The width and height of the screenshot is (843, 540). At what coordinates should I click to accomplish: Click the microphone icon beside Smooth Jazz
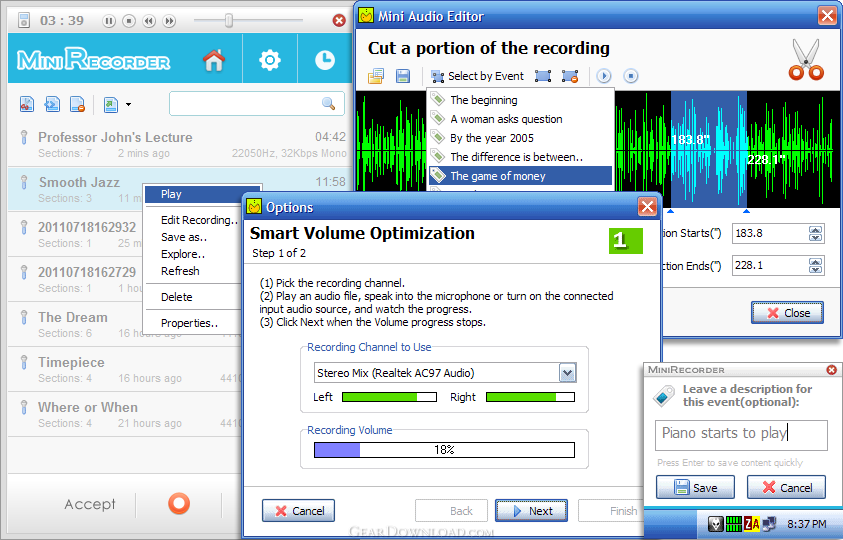(x=24, y=183)
